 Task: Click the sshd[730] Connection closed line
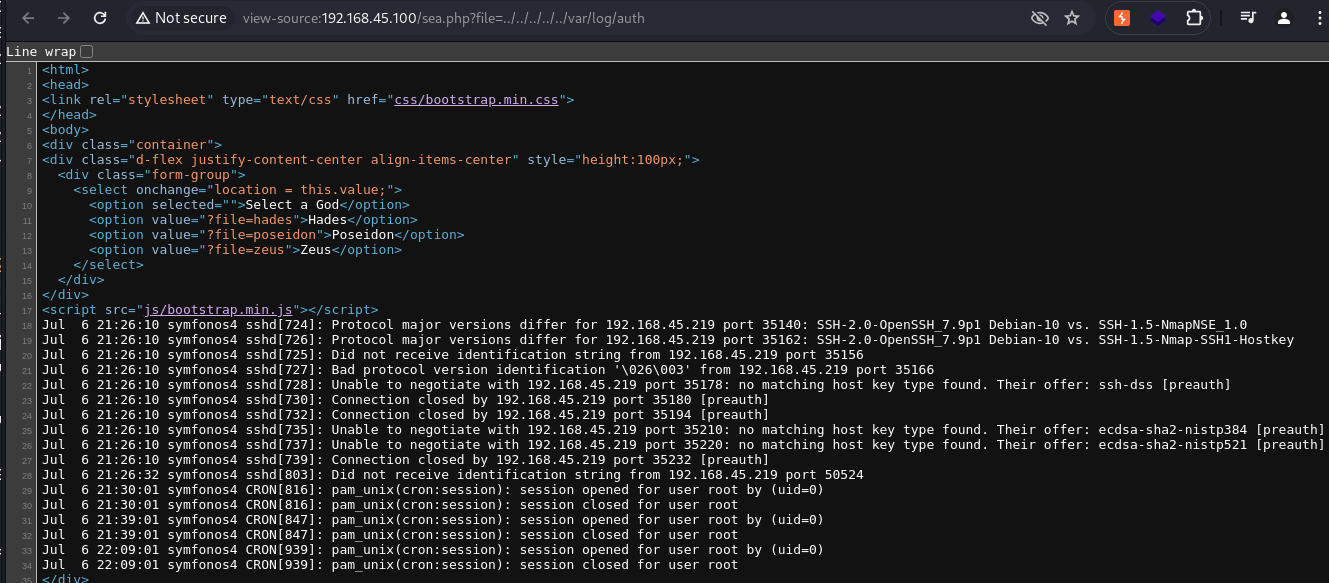(405, 400)
